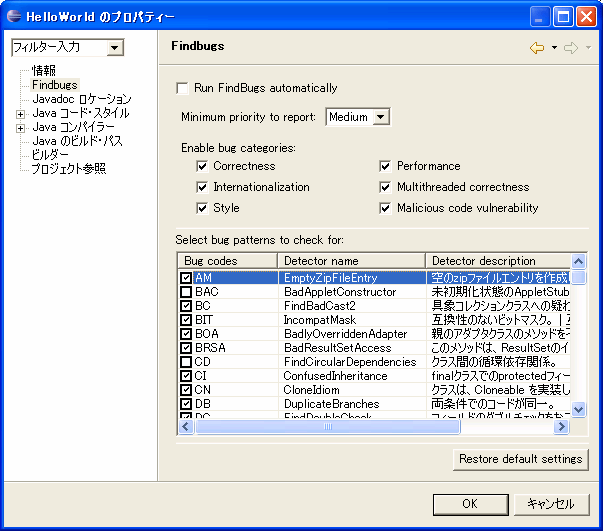Toggle Multithreaded correctness checkbox
This screenshot has height=531, width=603.
tap(385, 187)
